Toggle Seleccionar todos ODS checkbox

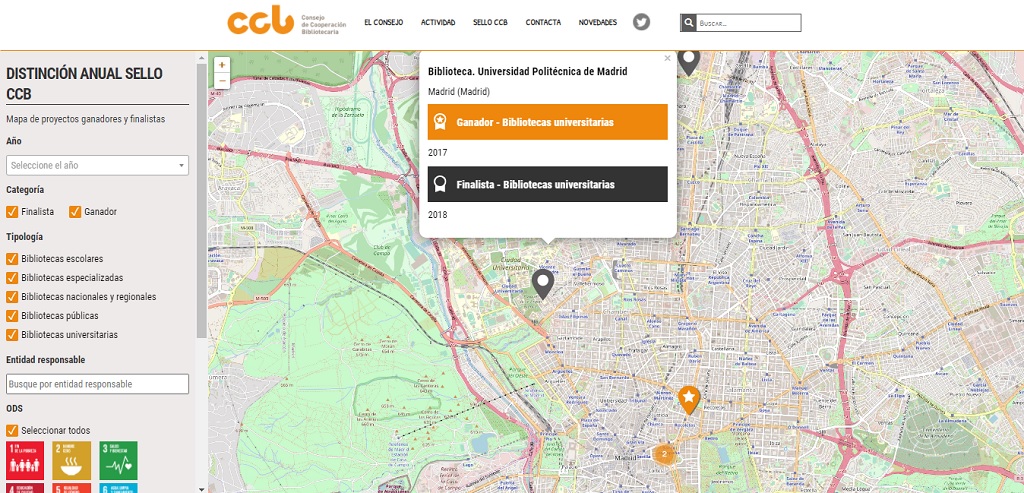(x=12, y=430)
